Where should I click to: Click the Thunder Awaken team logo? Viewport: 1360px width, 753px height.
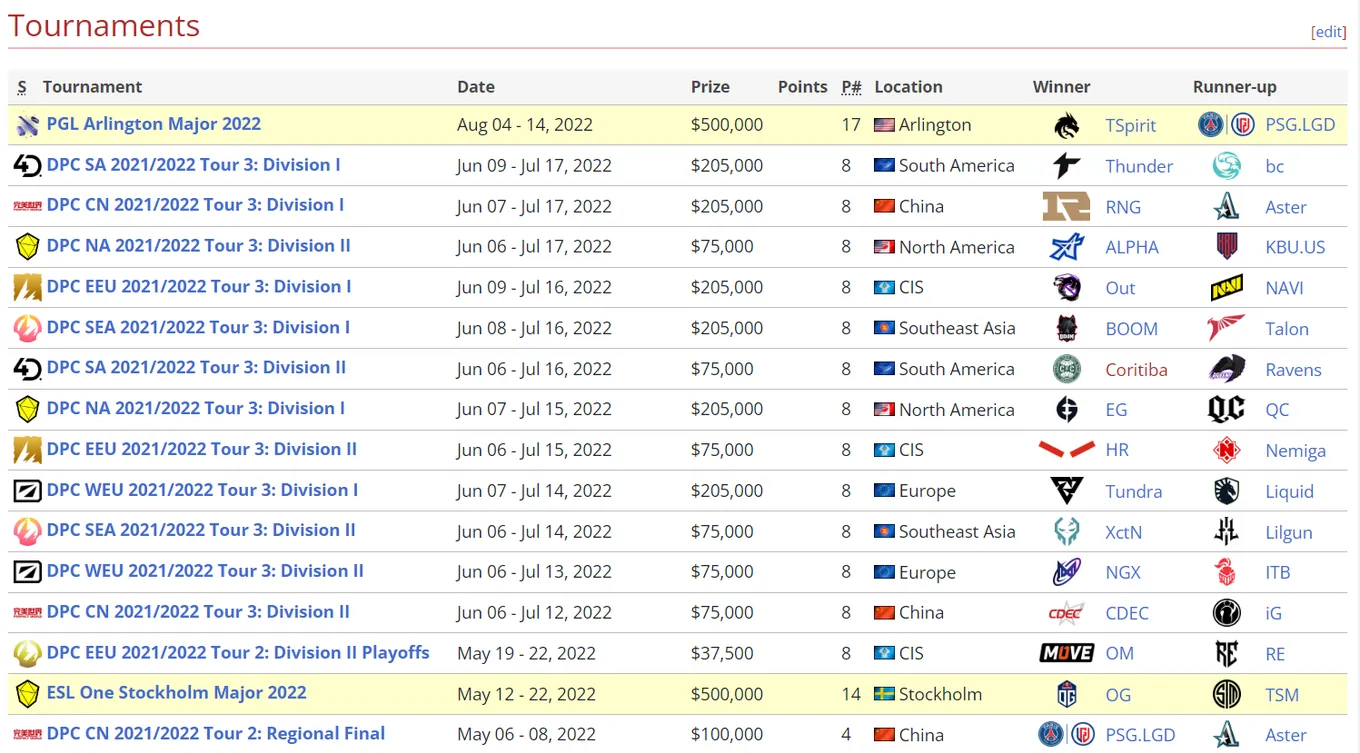[x=1067, y=166]
